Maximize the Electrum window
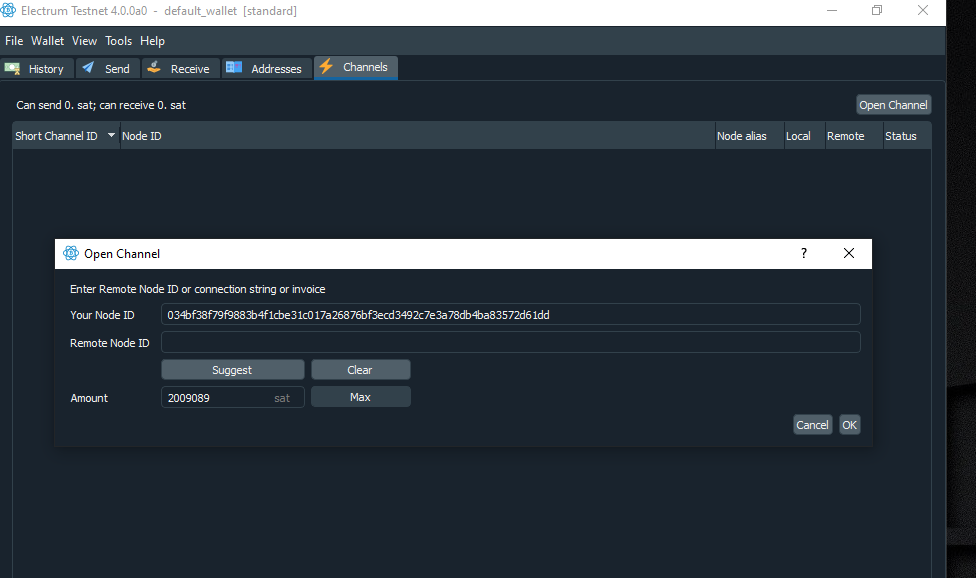The width and height of the screenshot is (976, 578). tap(877, 11)
